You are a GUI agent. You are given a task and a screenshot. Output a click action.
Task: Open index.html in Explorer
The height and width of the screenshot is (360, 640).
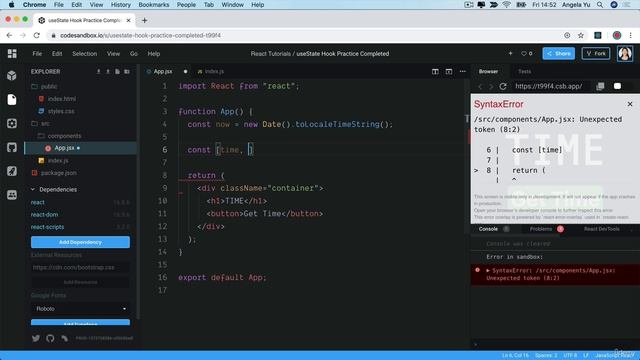pyautogui.click(x=62, y=99)
